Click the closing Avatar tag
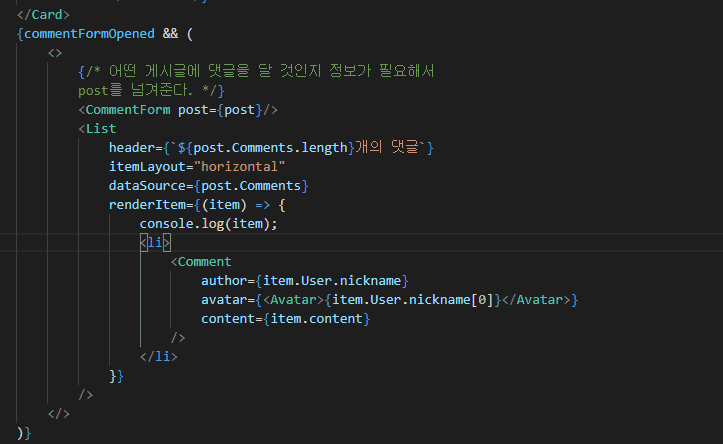The image size is (723, 444). pos(536,300)
